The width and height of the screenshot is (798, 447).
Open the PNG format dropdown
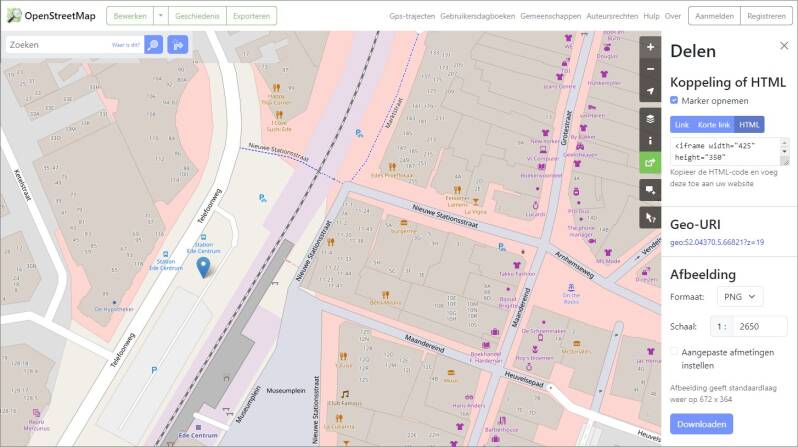click(x=740, y=296)
